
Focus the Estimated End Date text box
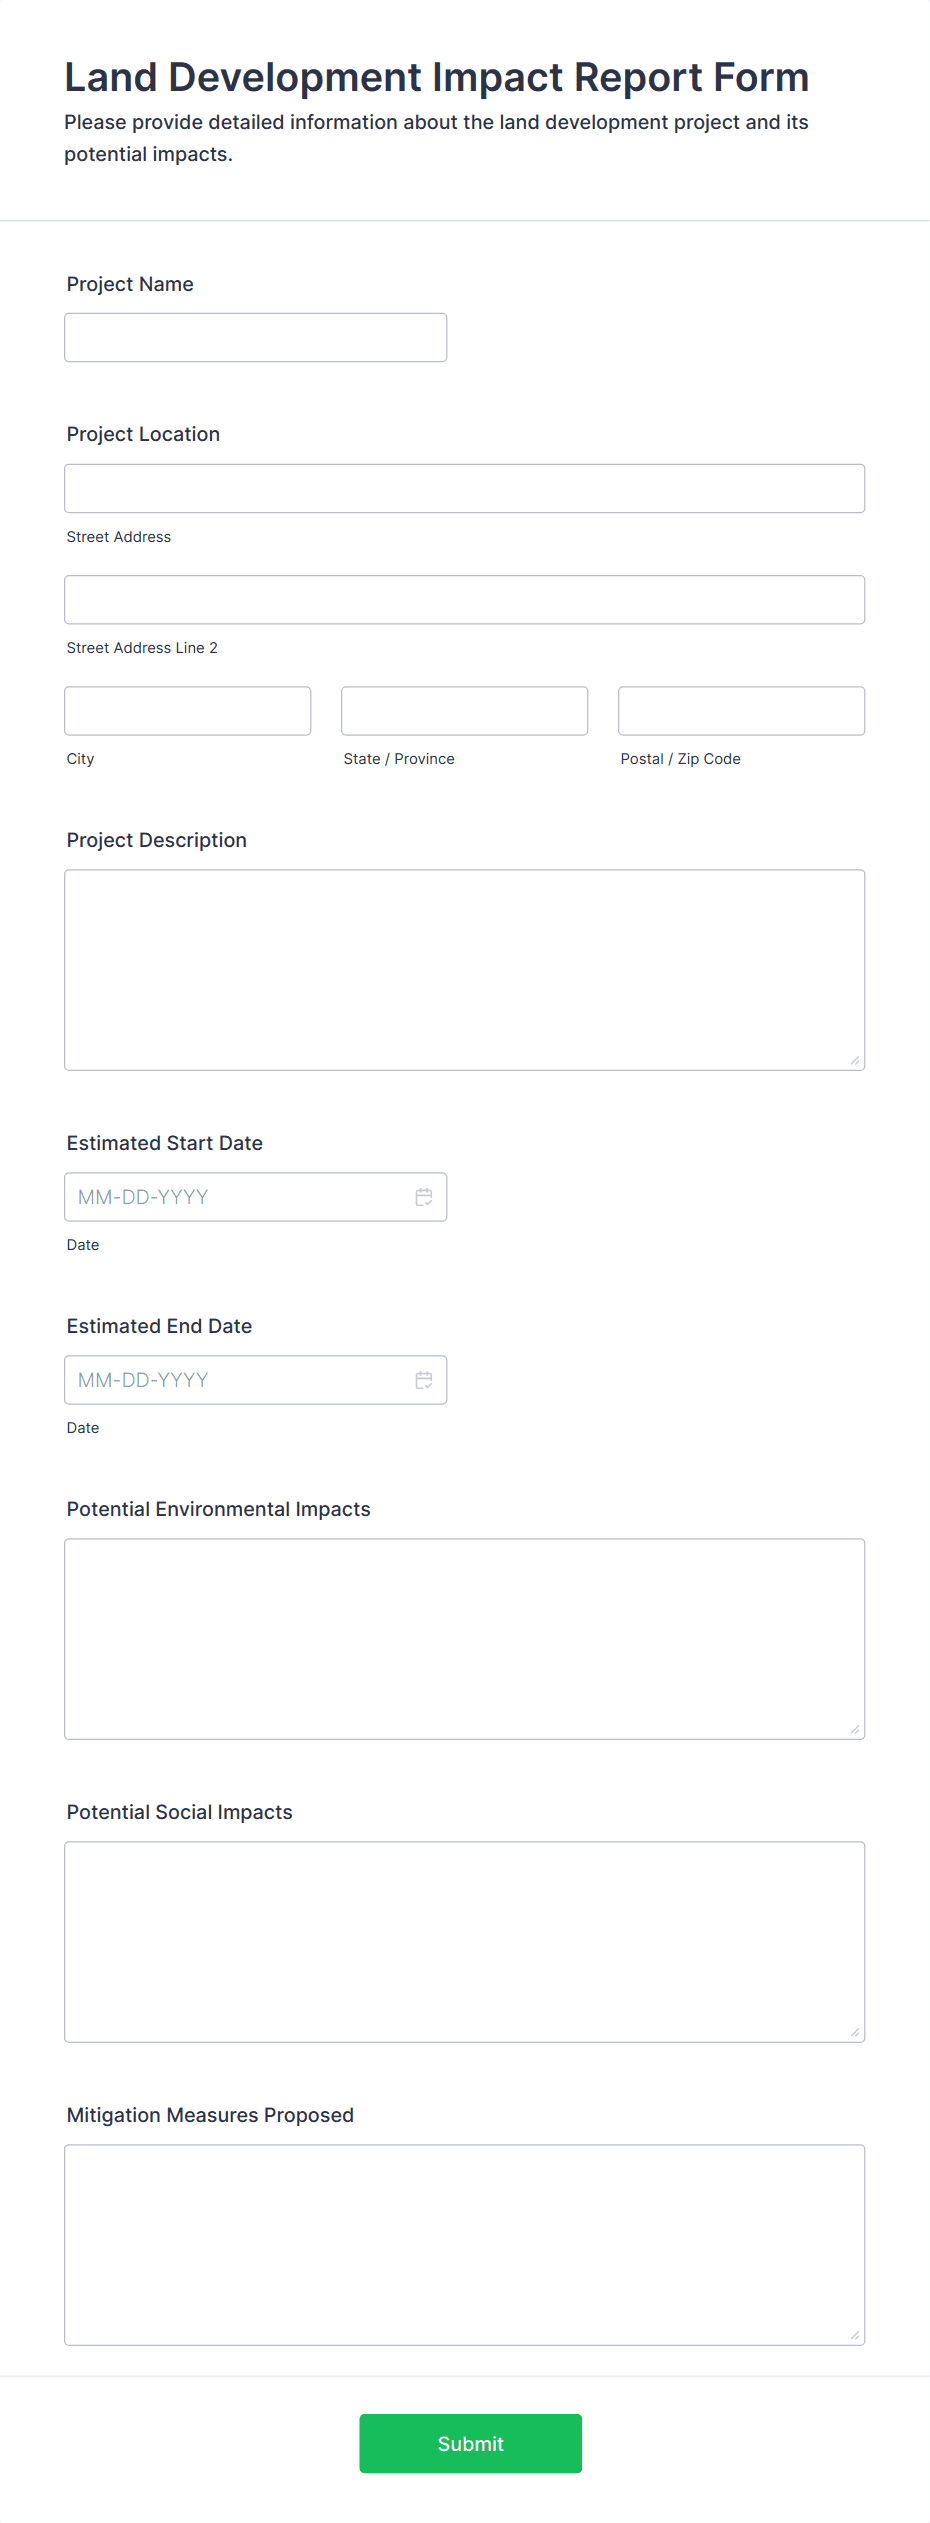pyautogui.click(x=240, y=1380)
